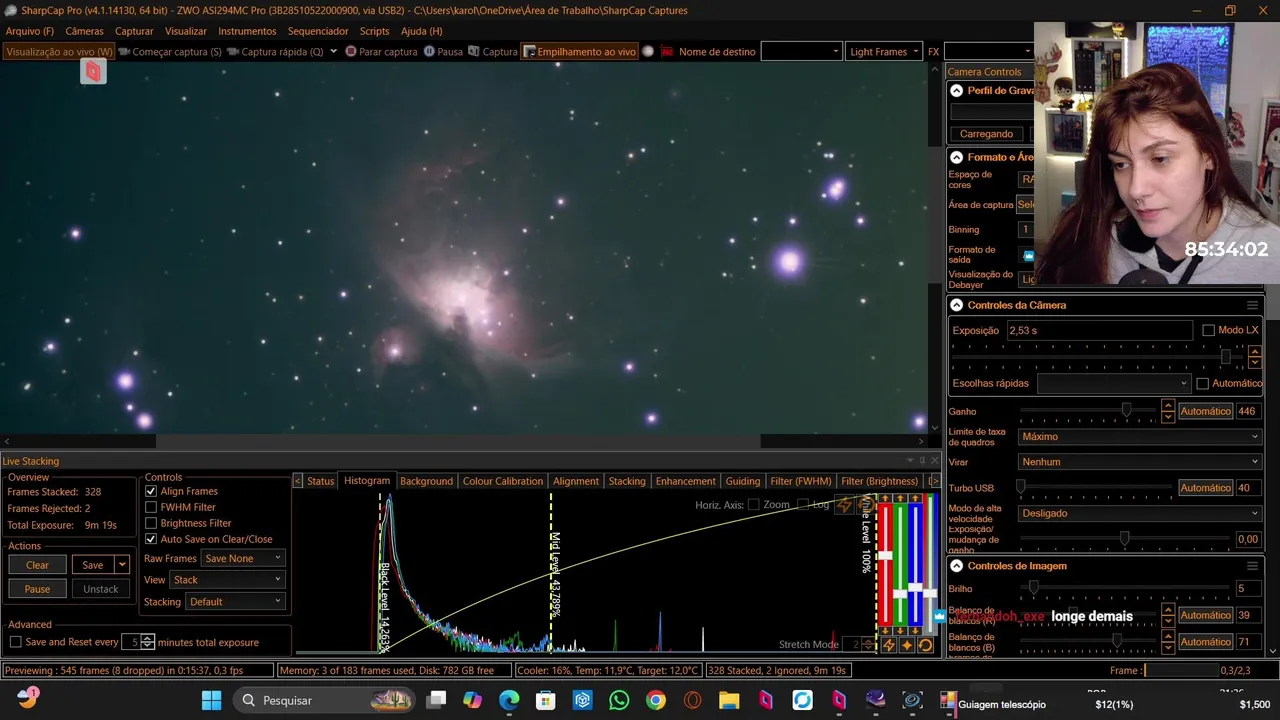Viewport: 1280px width, 720px height.
Task: Click the Pause button in Live Stacking
Action: 37,589
